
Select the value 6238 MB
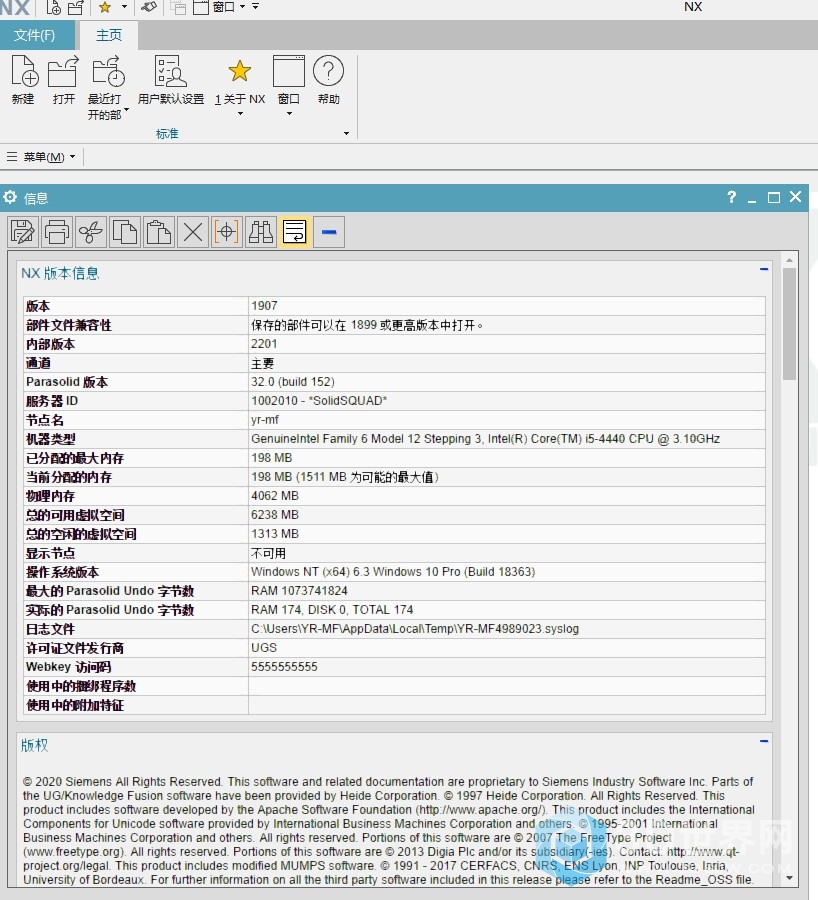click(x=275, y=514)
